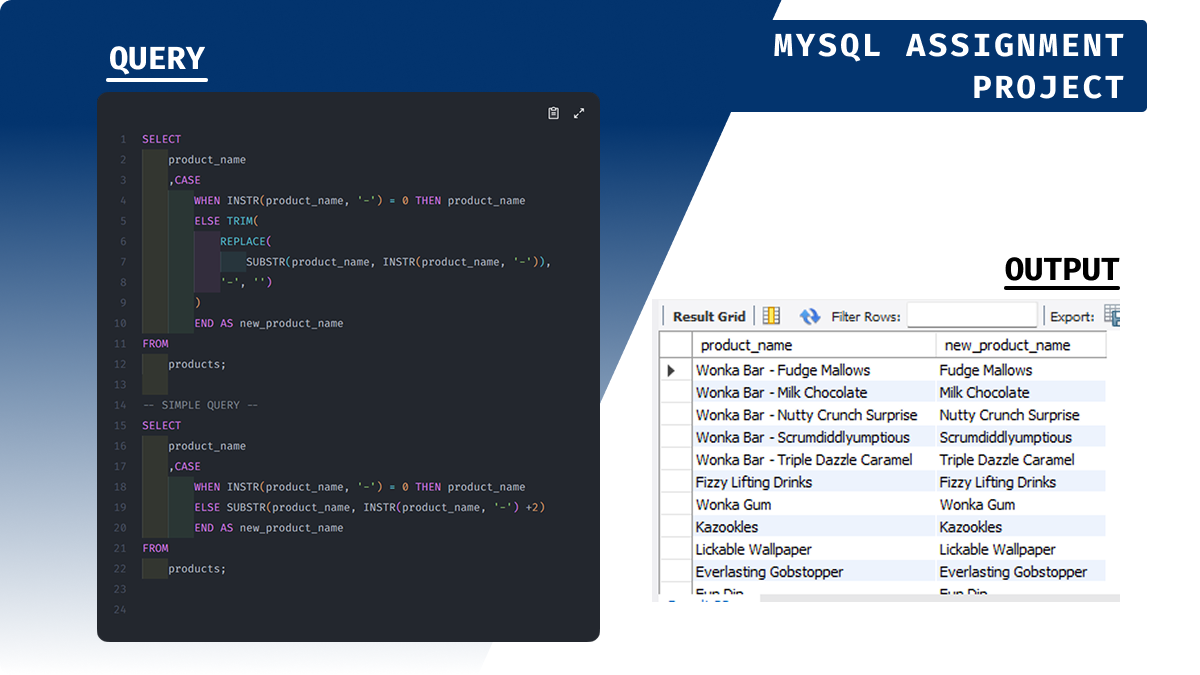Select 'Everlasting Gobstopper' in new_product_name column

click(1021, 572)
